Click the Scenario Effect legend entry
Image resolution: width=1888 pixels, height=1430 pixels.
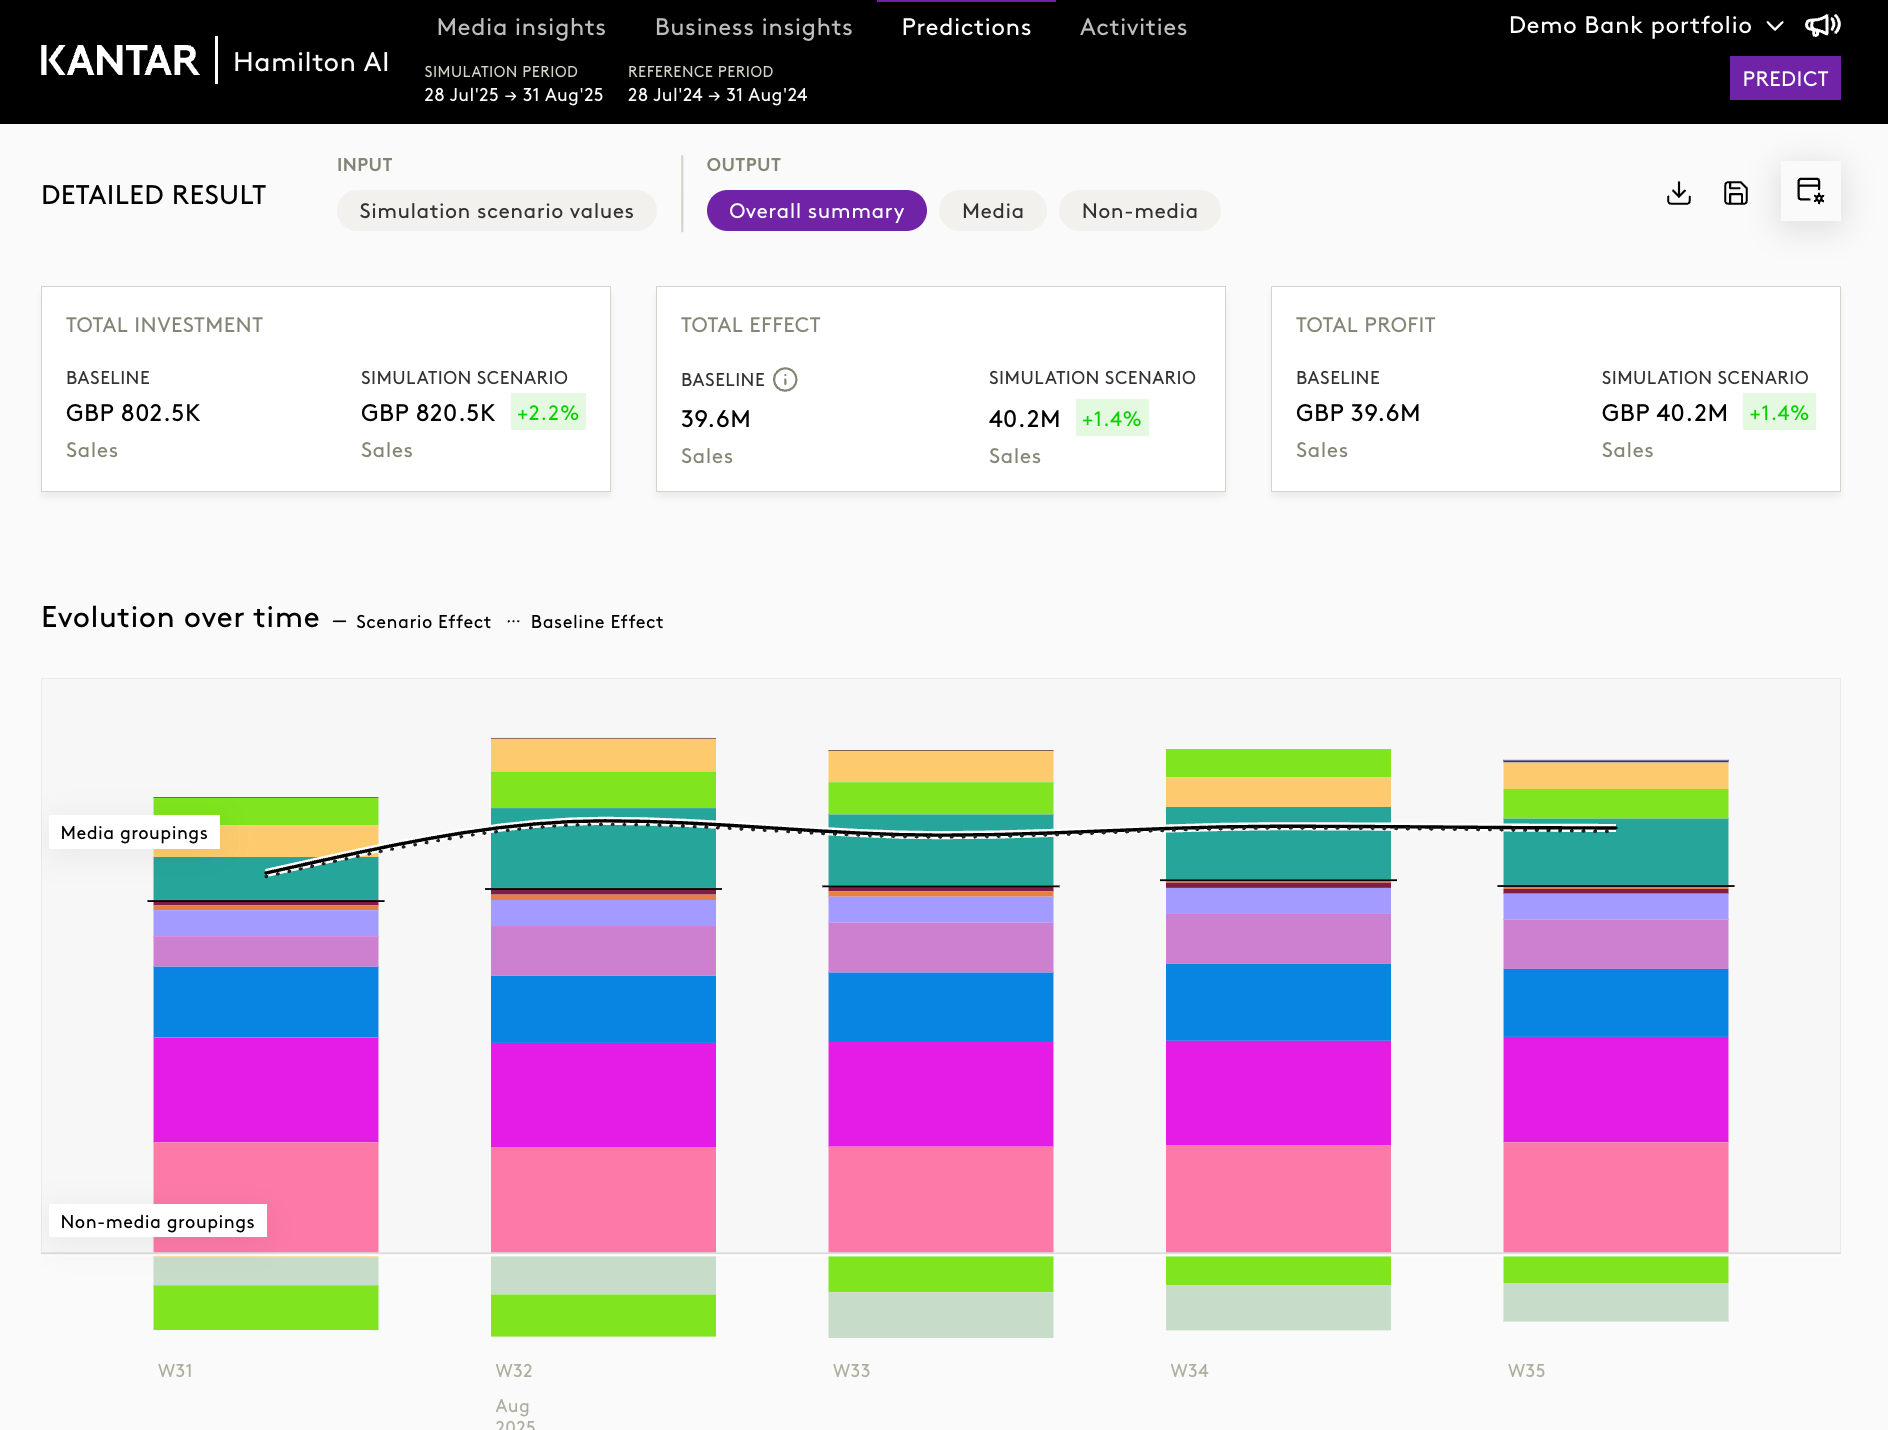click(x=412, y=622)
